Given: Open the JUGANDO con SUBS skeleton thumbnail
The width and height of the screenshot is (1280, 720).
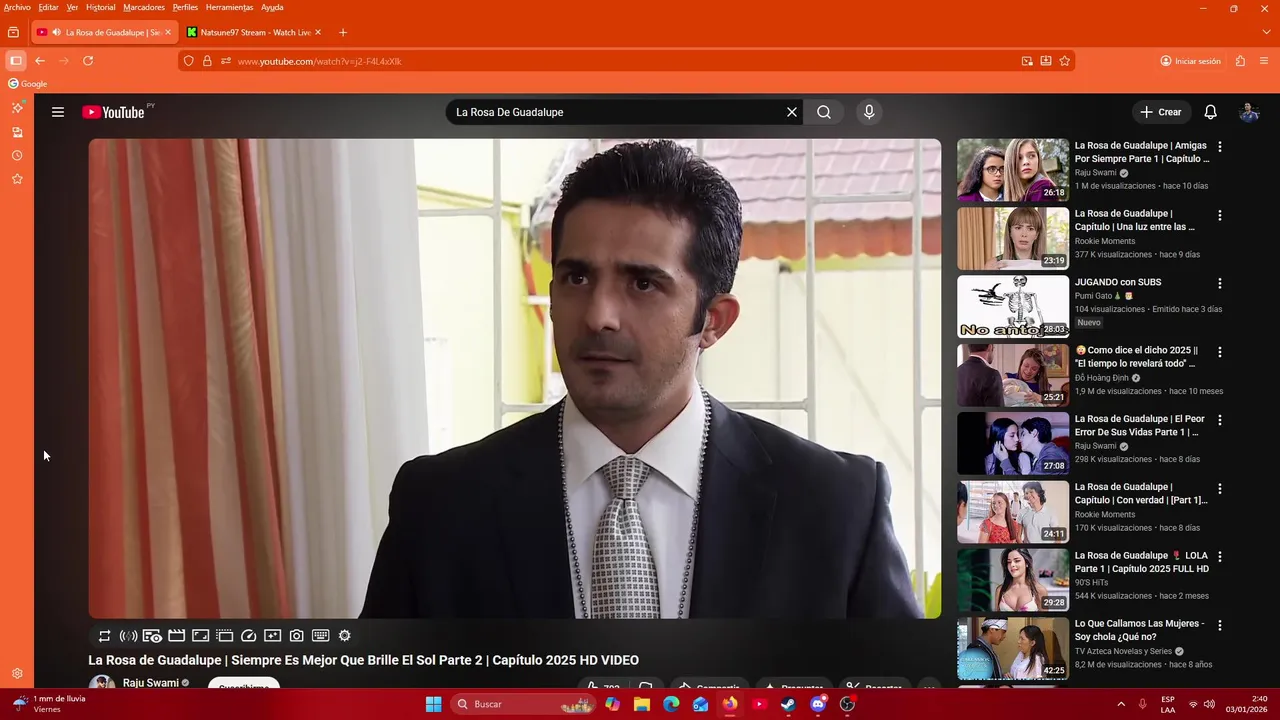Looking at the screenshot, I should click(1013, 307).
